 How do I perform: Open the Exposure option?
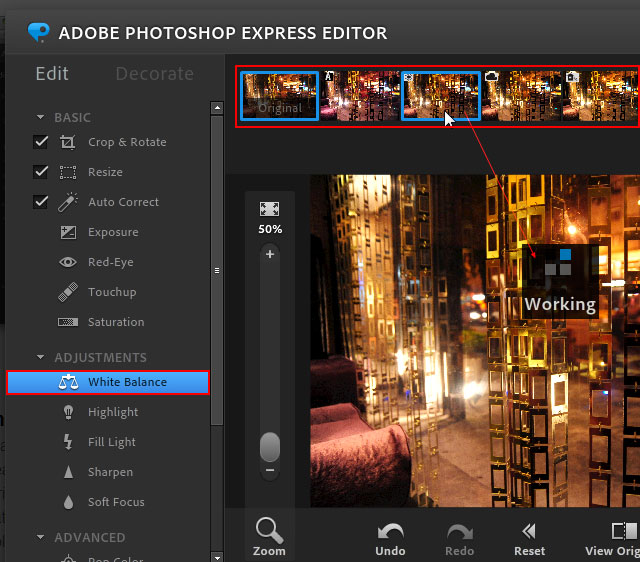(113, 232)
